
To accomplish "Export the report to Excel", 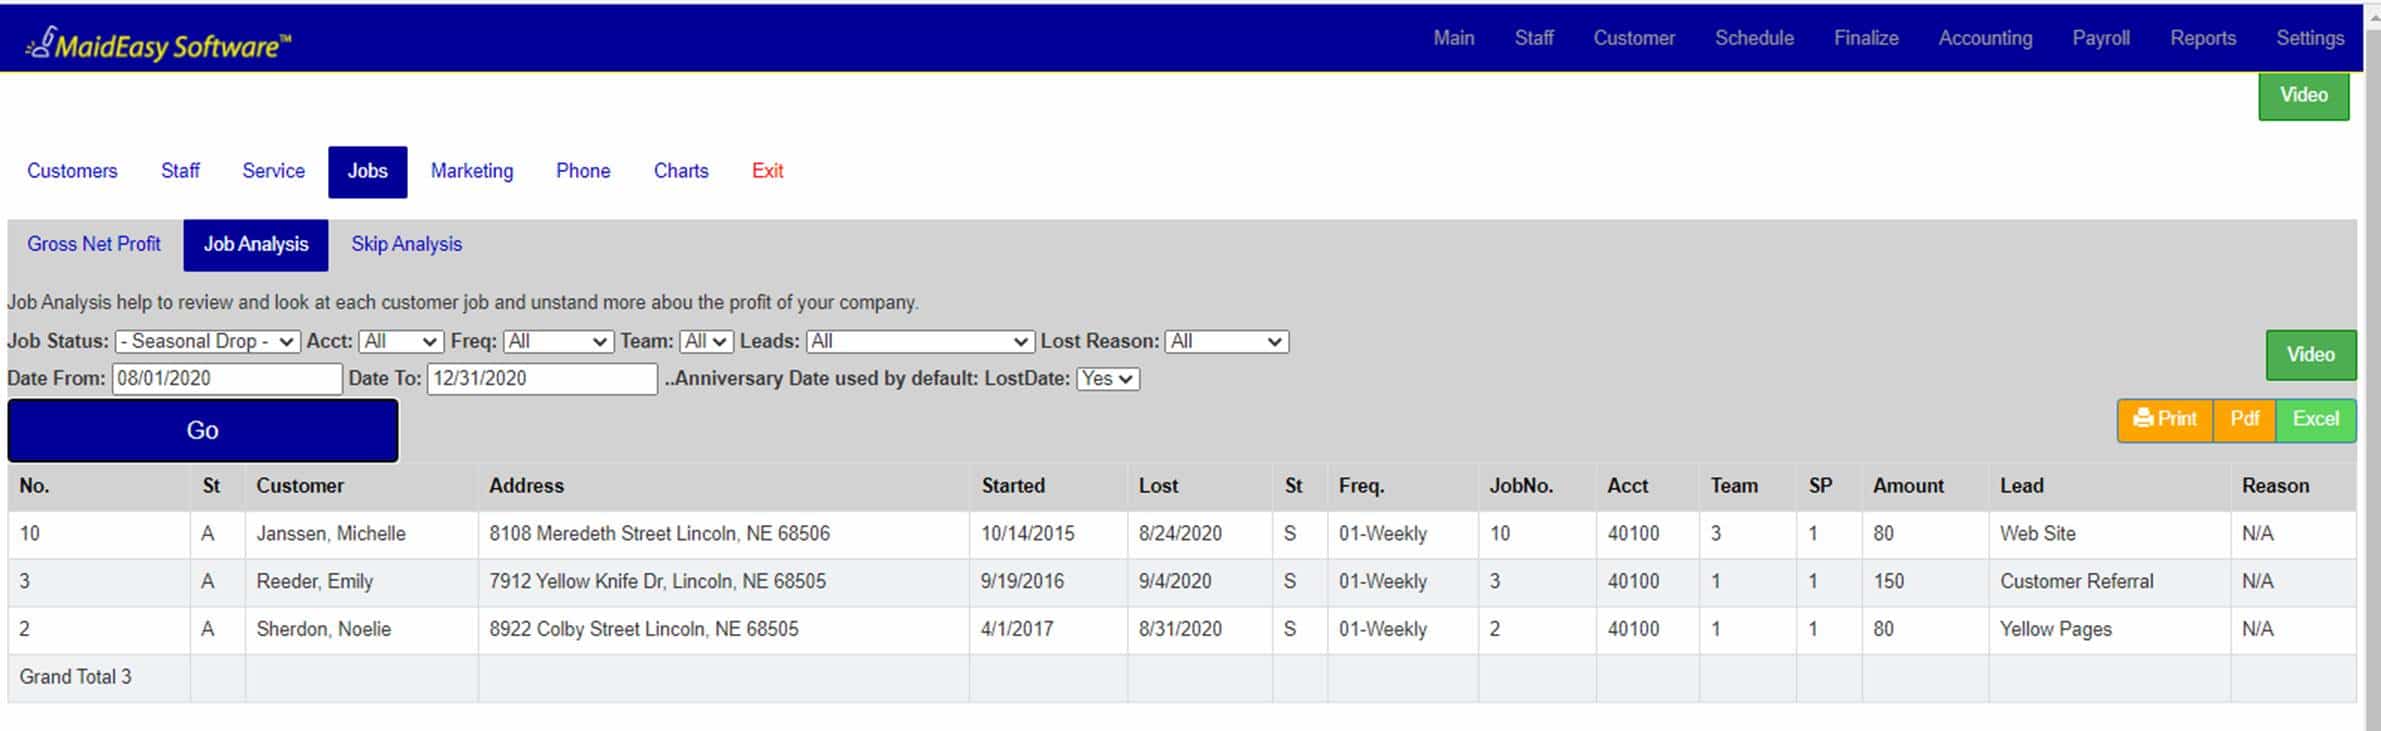I will [x=2316, y=420].
